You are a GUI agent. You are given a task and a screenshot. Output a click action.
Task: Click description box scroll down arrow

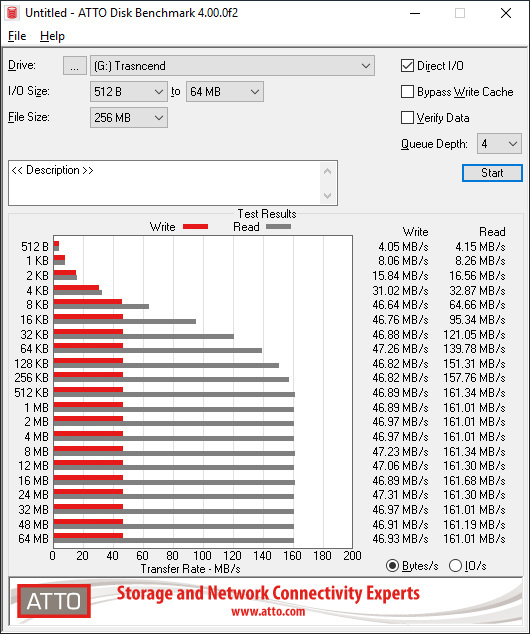(327, 196)
